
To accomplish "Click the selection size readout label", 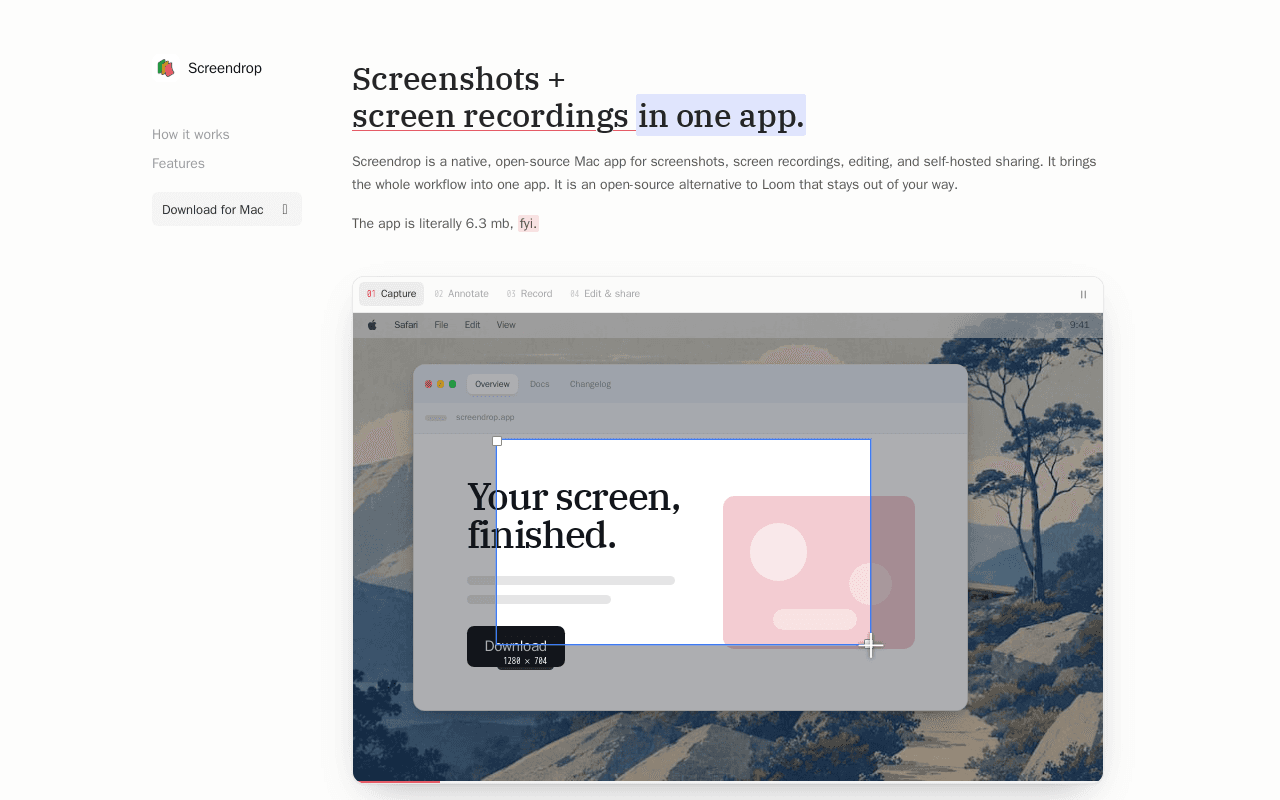I will 525,661.
